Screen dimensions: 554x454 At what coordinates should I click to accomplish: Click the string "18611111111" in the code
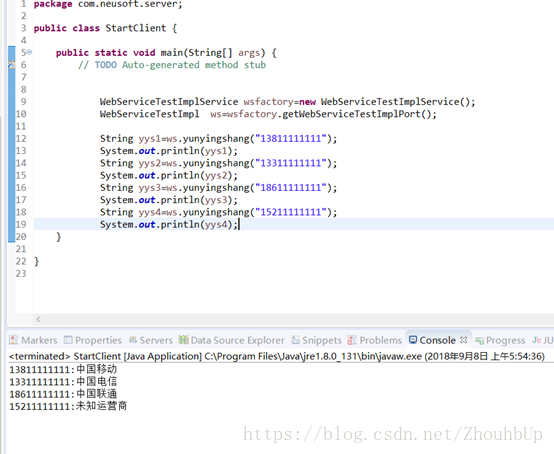click(x=291, y=188)
